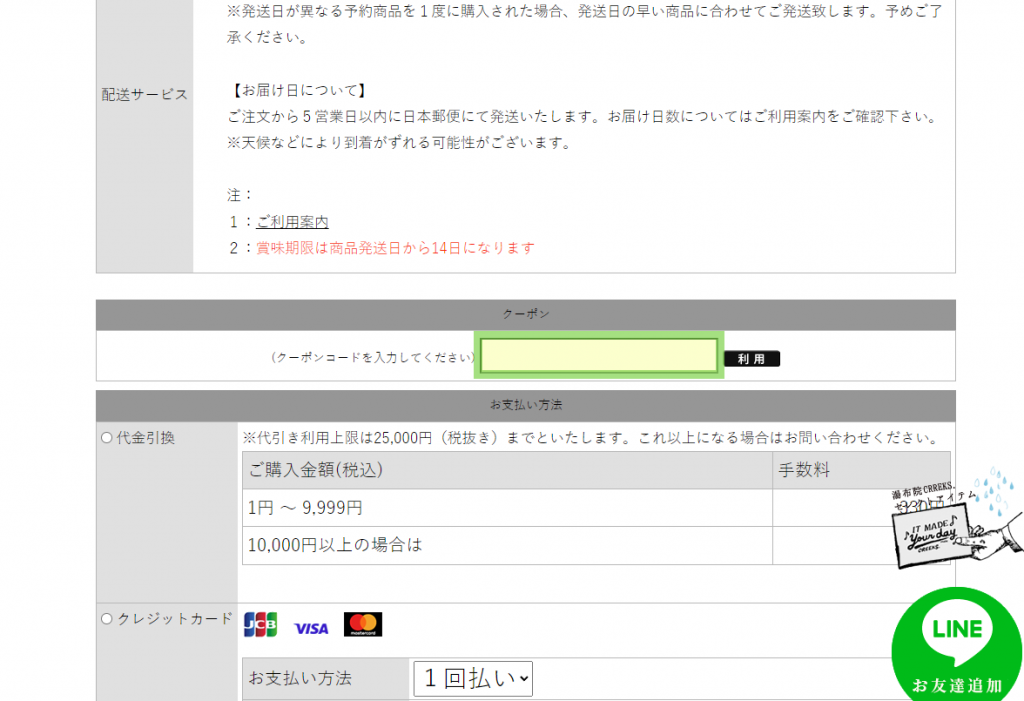Choose the クレジットカード radio button

107,619
